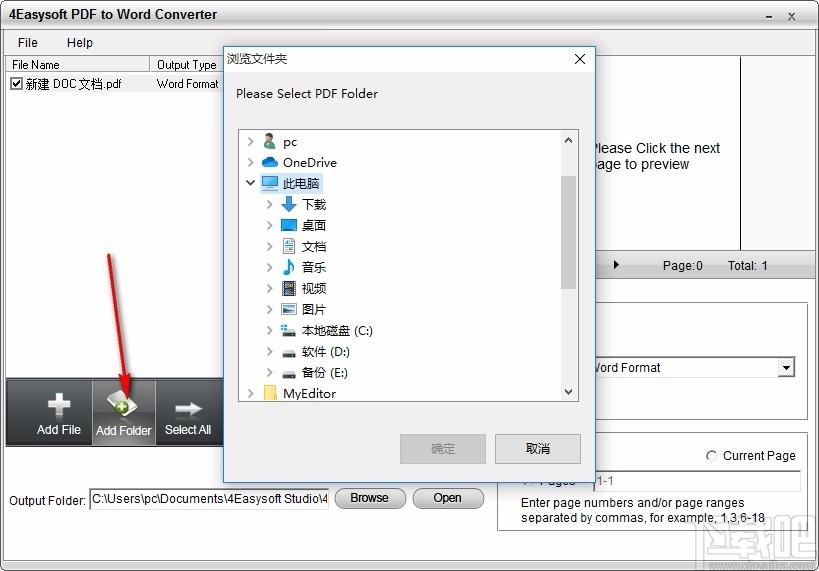This screenshot has height=571, width=819.
Task: Collapse the 此电脑 tree node
Action: [251, 183]
